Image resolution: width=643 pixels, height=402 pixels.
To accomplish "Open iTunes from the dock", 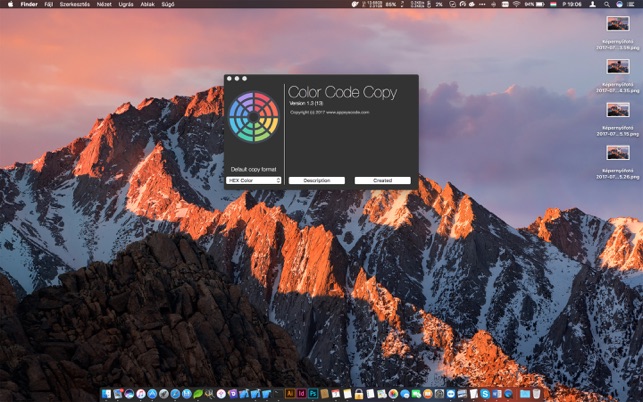I will [x=141, y=394].
